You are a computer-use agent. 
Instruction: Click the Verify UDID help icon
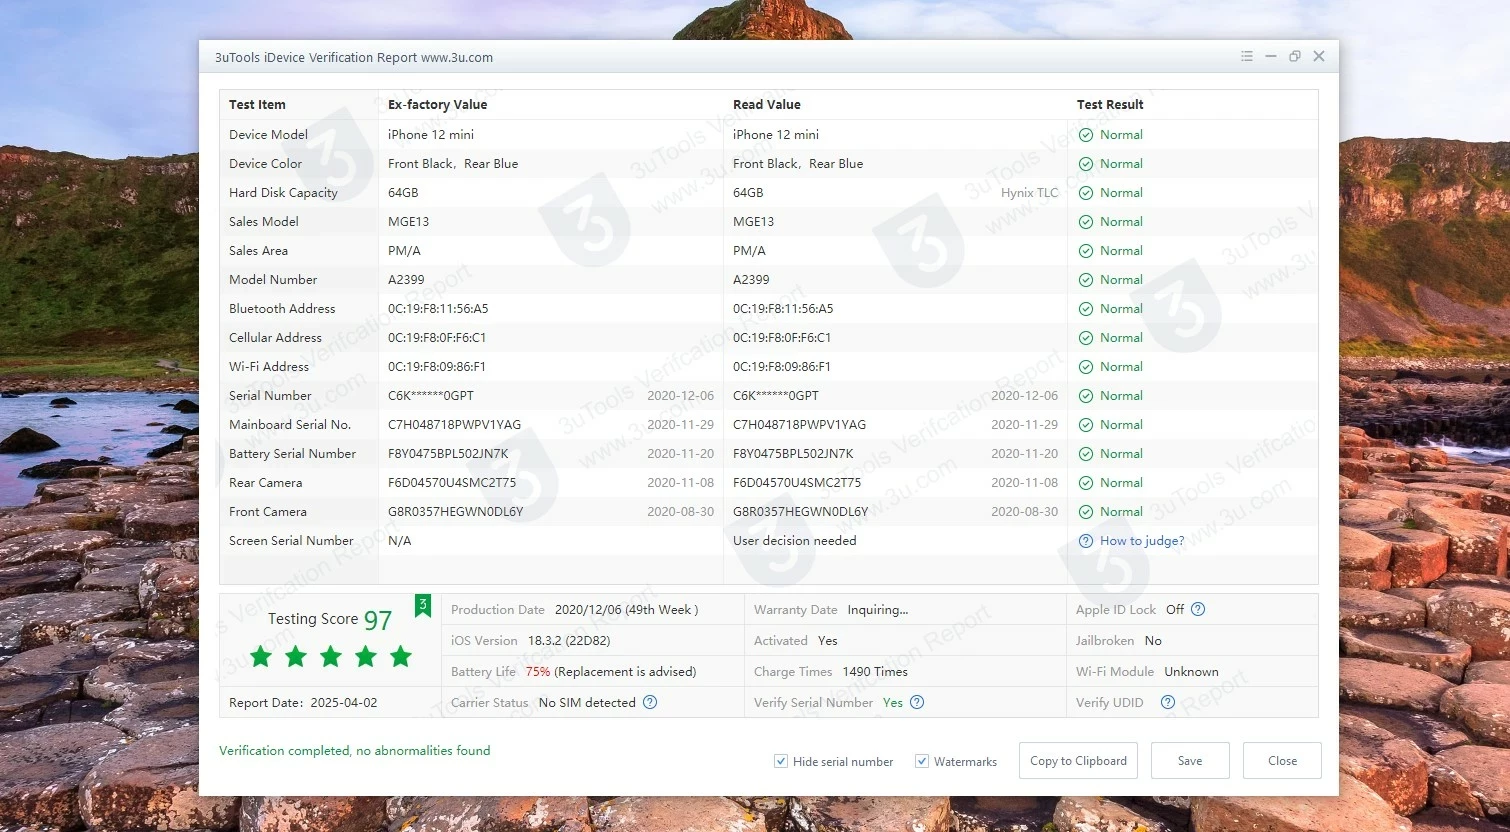(1167, 703)
